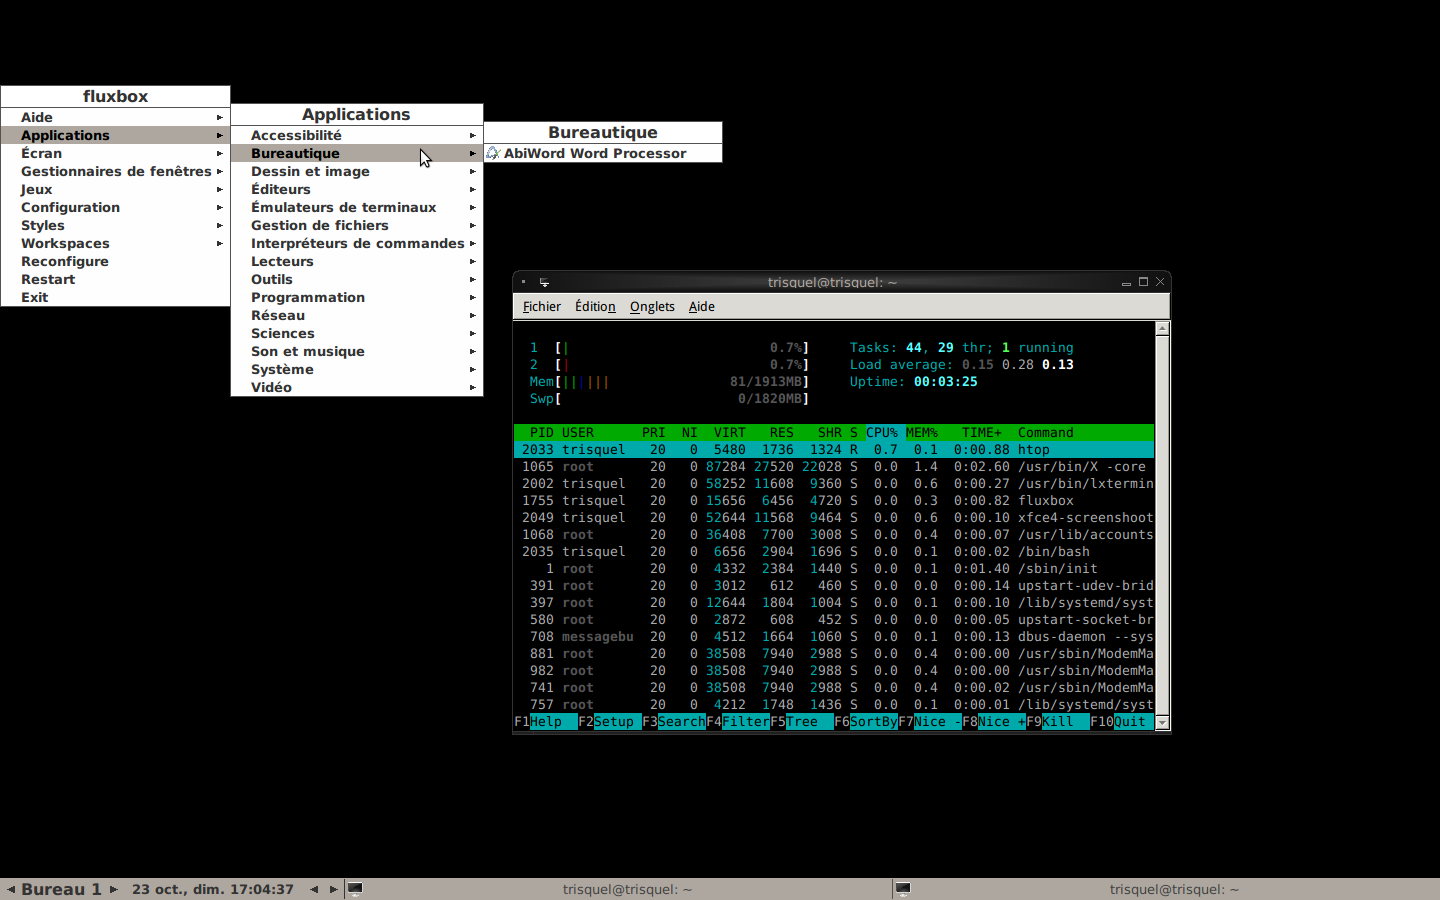Sort by the CPU% column header in htop
Viewport: 1440px width, 900px height.
(882, 433)
